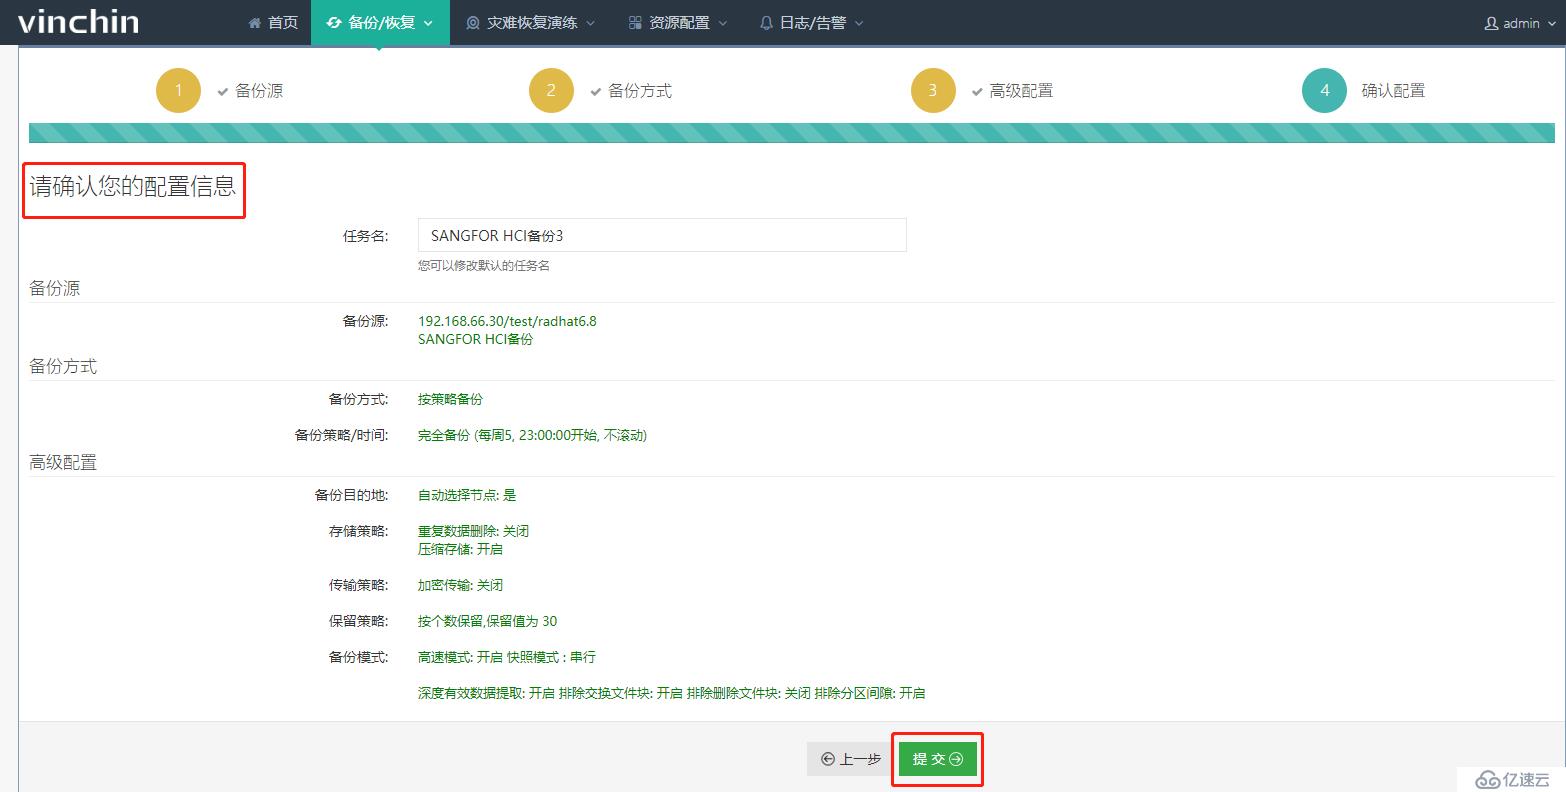Click the 备份策略/时间 label

(x=341, y=435)
